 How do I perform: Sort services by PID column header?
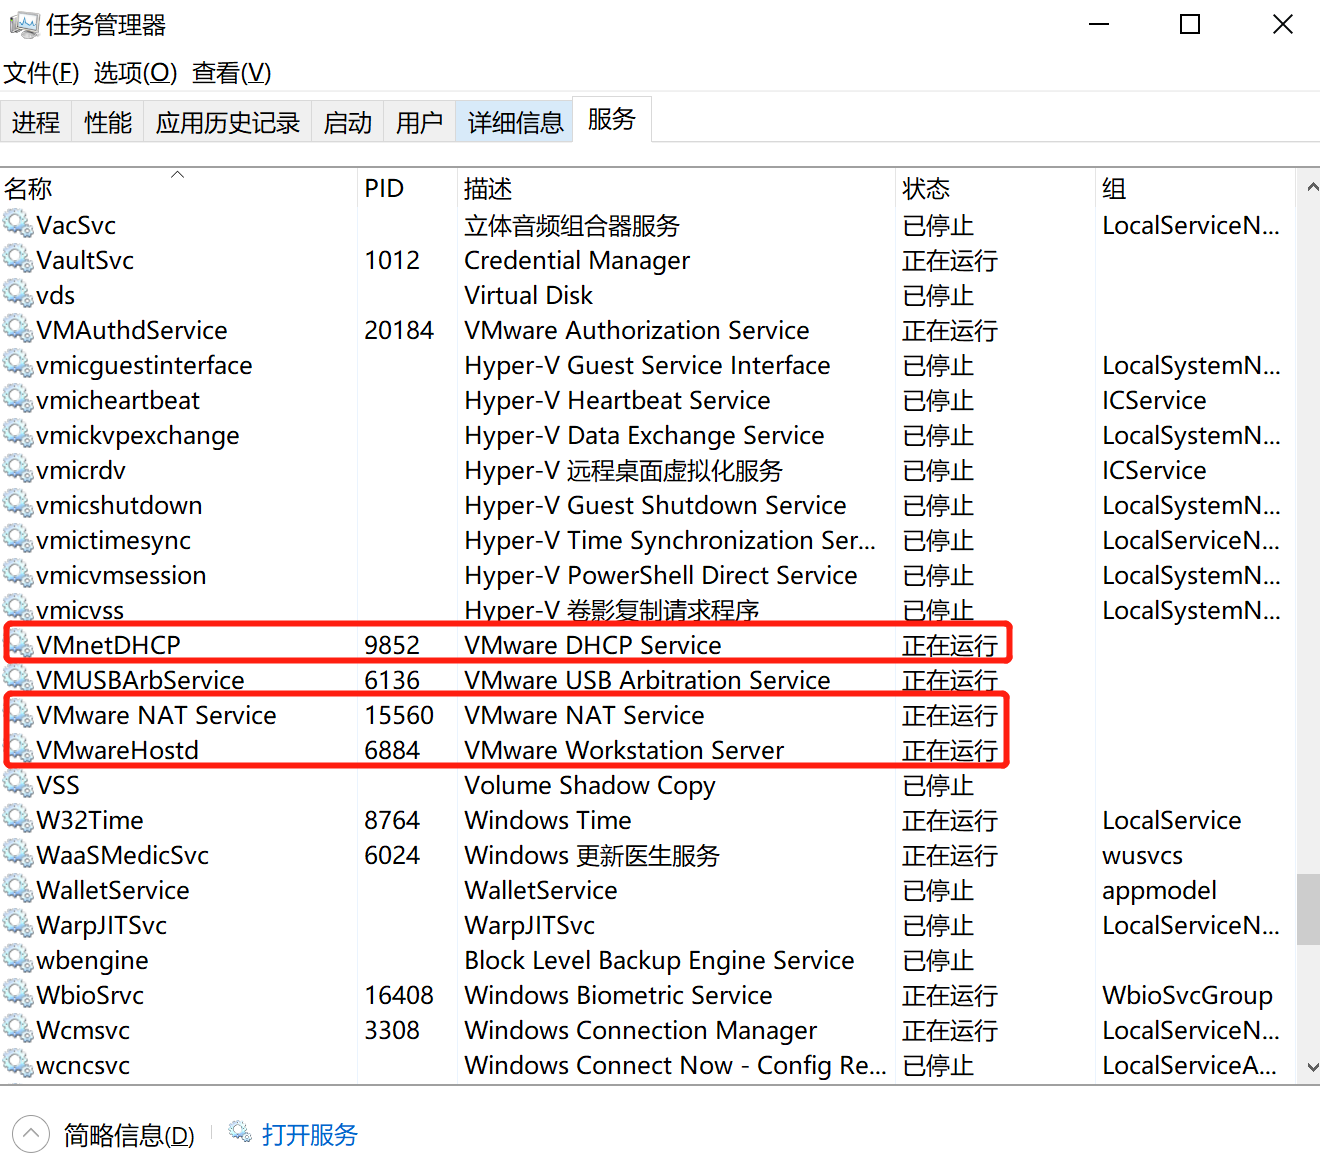(x=407, y=188)
